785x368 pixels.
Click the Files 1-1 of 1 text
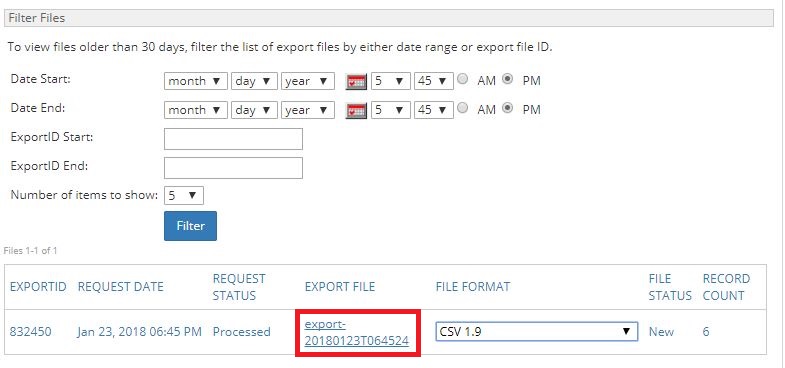click(x=30, y=251)
